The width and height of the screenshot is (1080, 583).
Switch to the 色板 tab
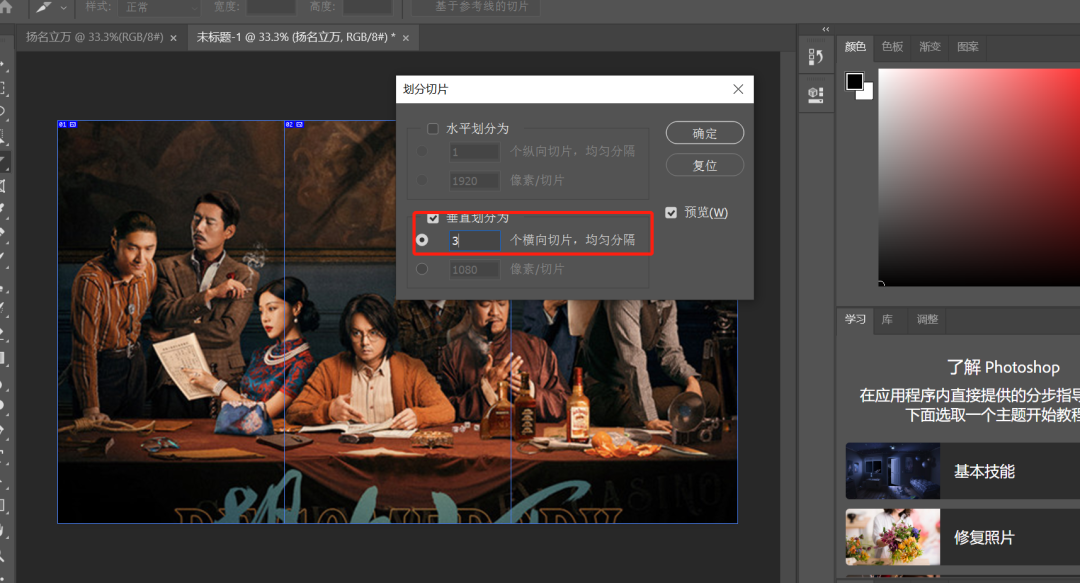(x=891, y=47)
